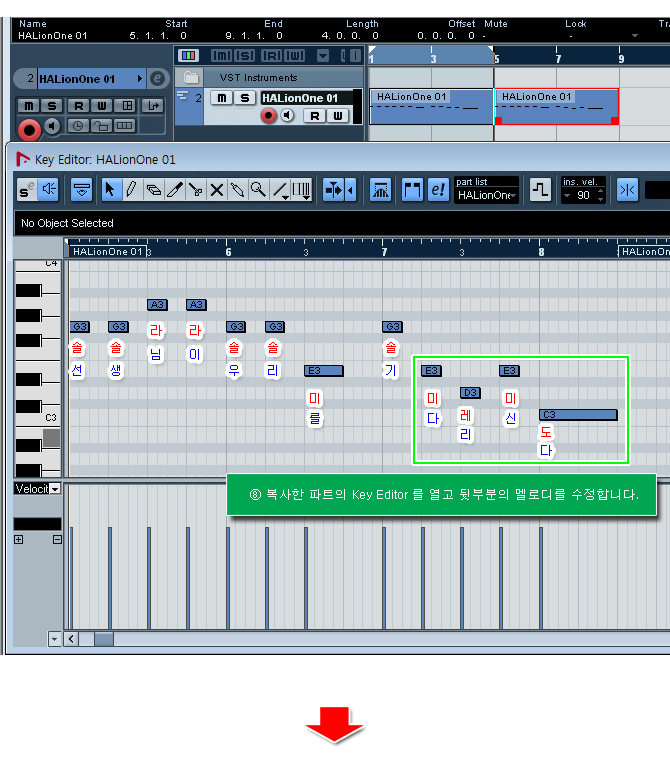Image resolution: width=670 pixels, height=775 pixels.
Task: Toggle Acoustic Feedback speaker icon
Action: pos(49,190)
